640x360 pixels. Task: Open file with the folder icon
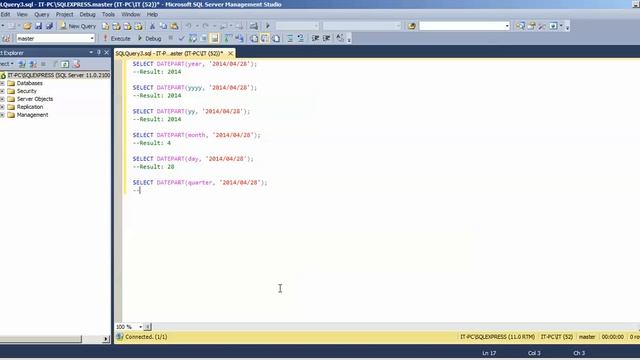[27, 26]
